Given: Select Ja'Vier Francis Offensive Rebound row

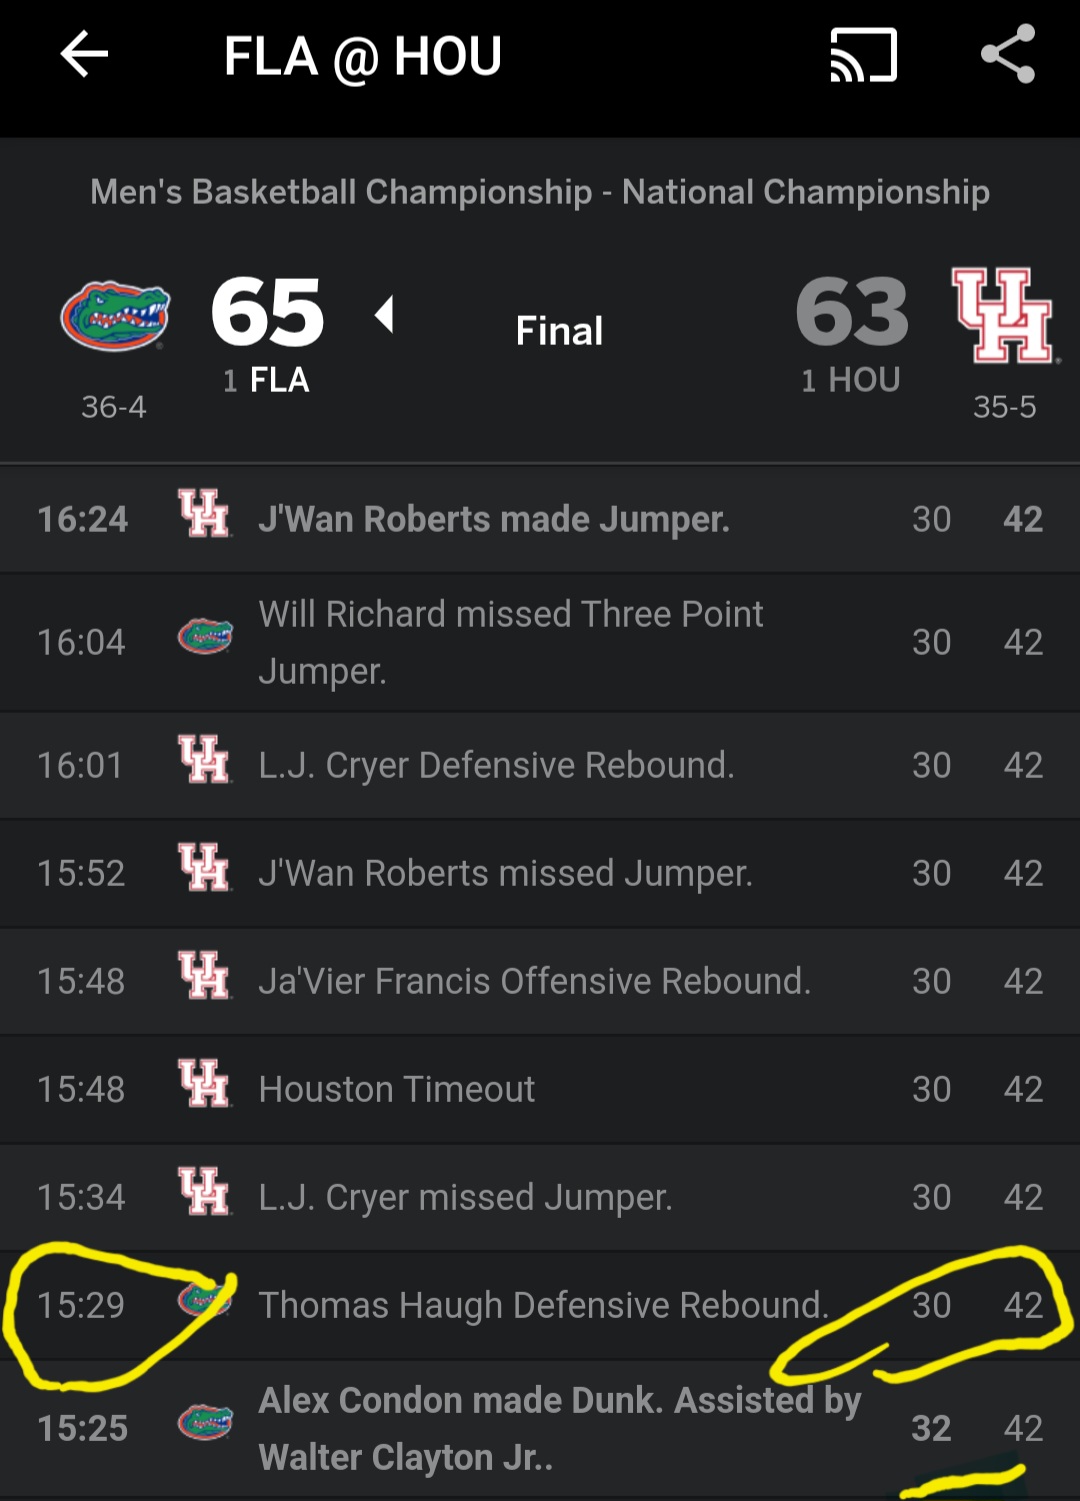Looking at the screenshot, I should pyautogui.click(x=540, y=981).
